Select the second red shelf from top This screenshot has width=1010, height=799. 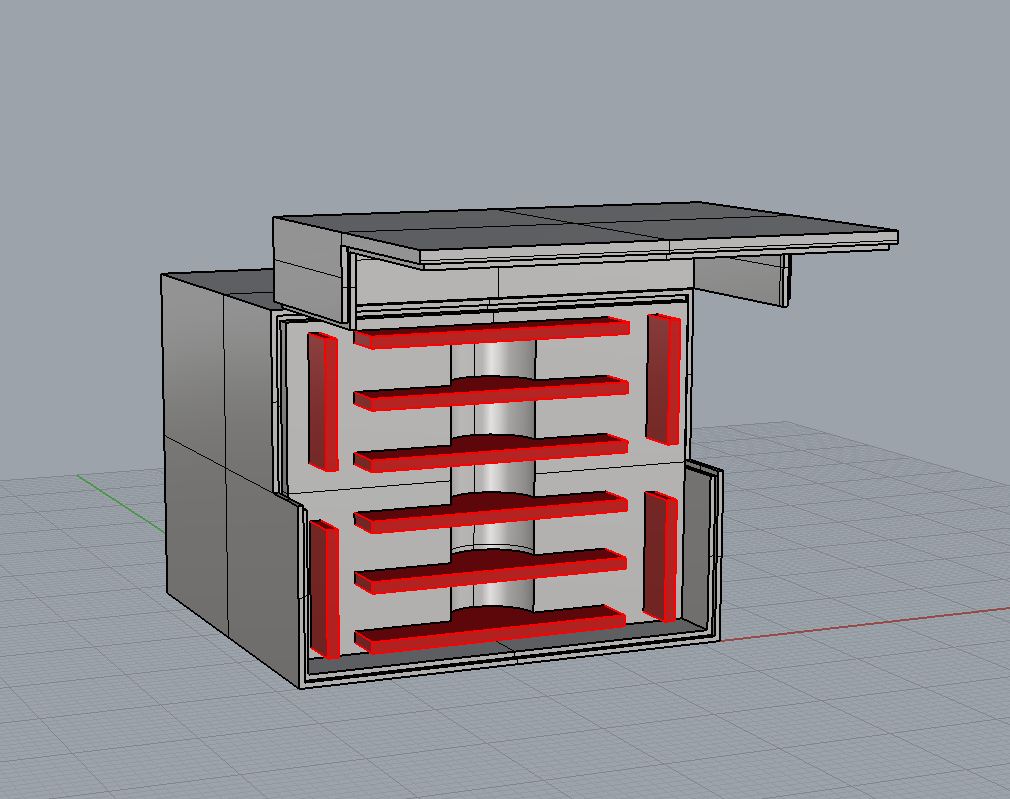click(x=491, y=393)
